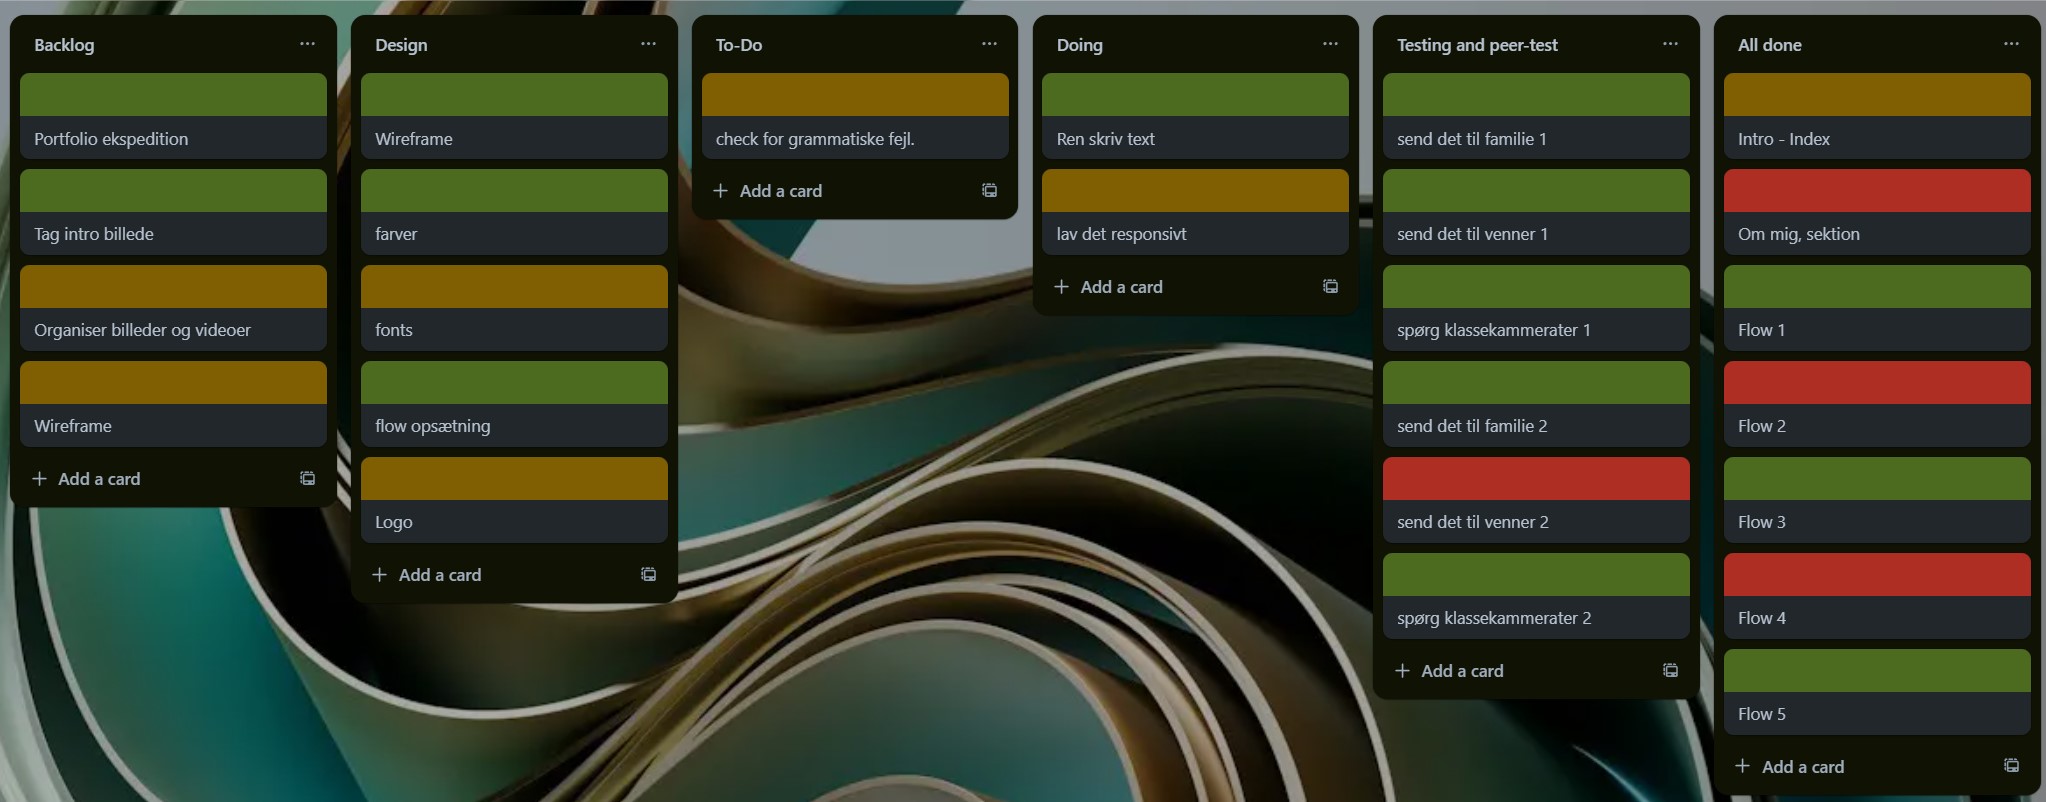Open the Portfolio ekspedition card
Image resolution: width=2046 pixels, height=802 pixels.
tap(173, 139)
